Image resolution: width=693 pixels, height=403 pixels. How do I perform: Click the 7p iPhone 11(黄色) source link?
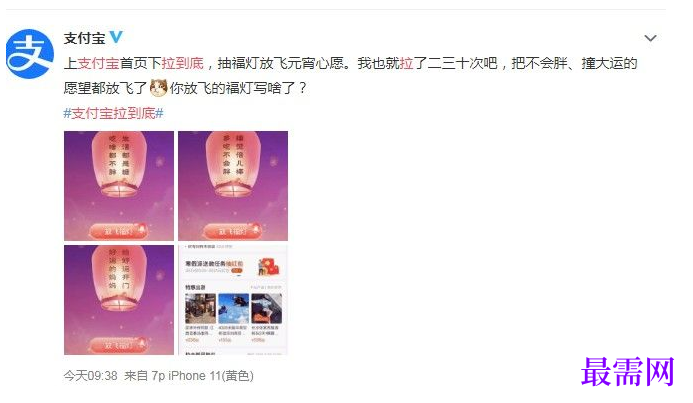[203, 376]
